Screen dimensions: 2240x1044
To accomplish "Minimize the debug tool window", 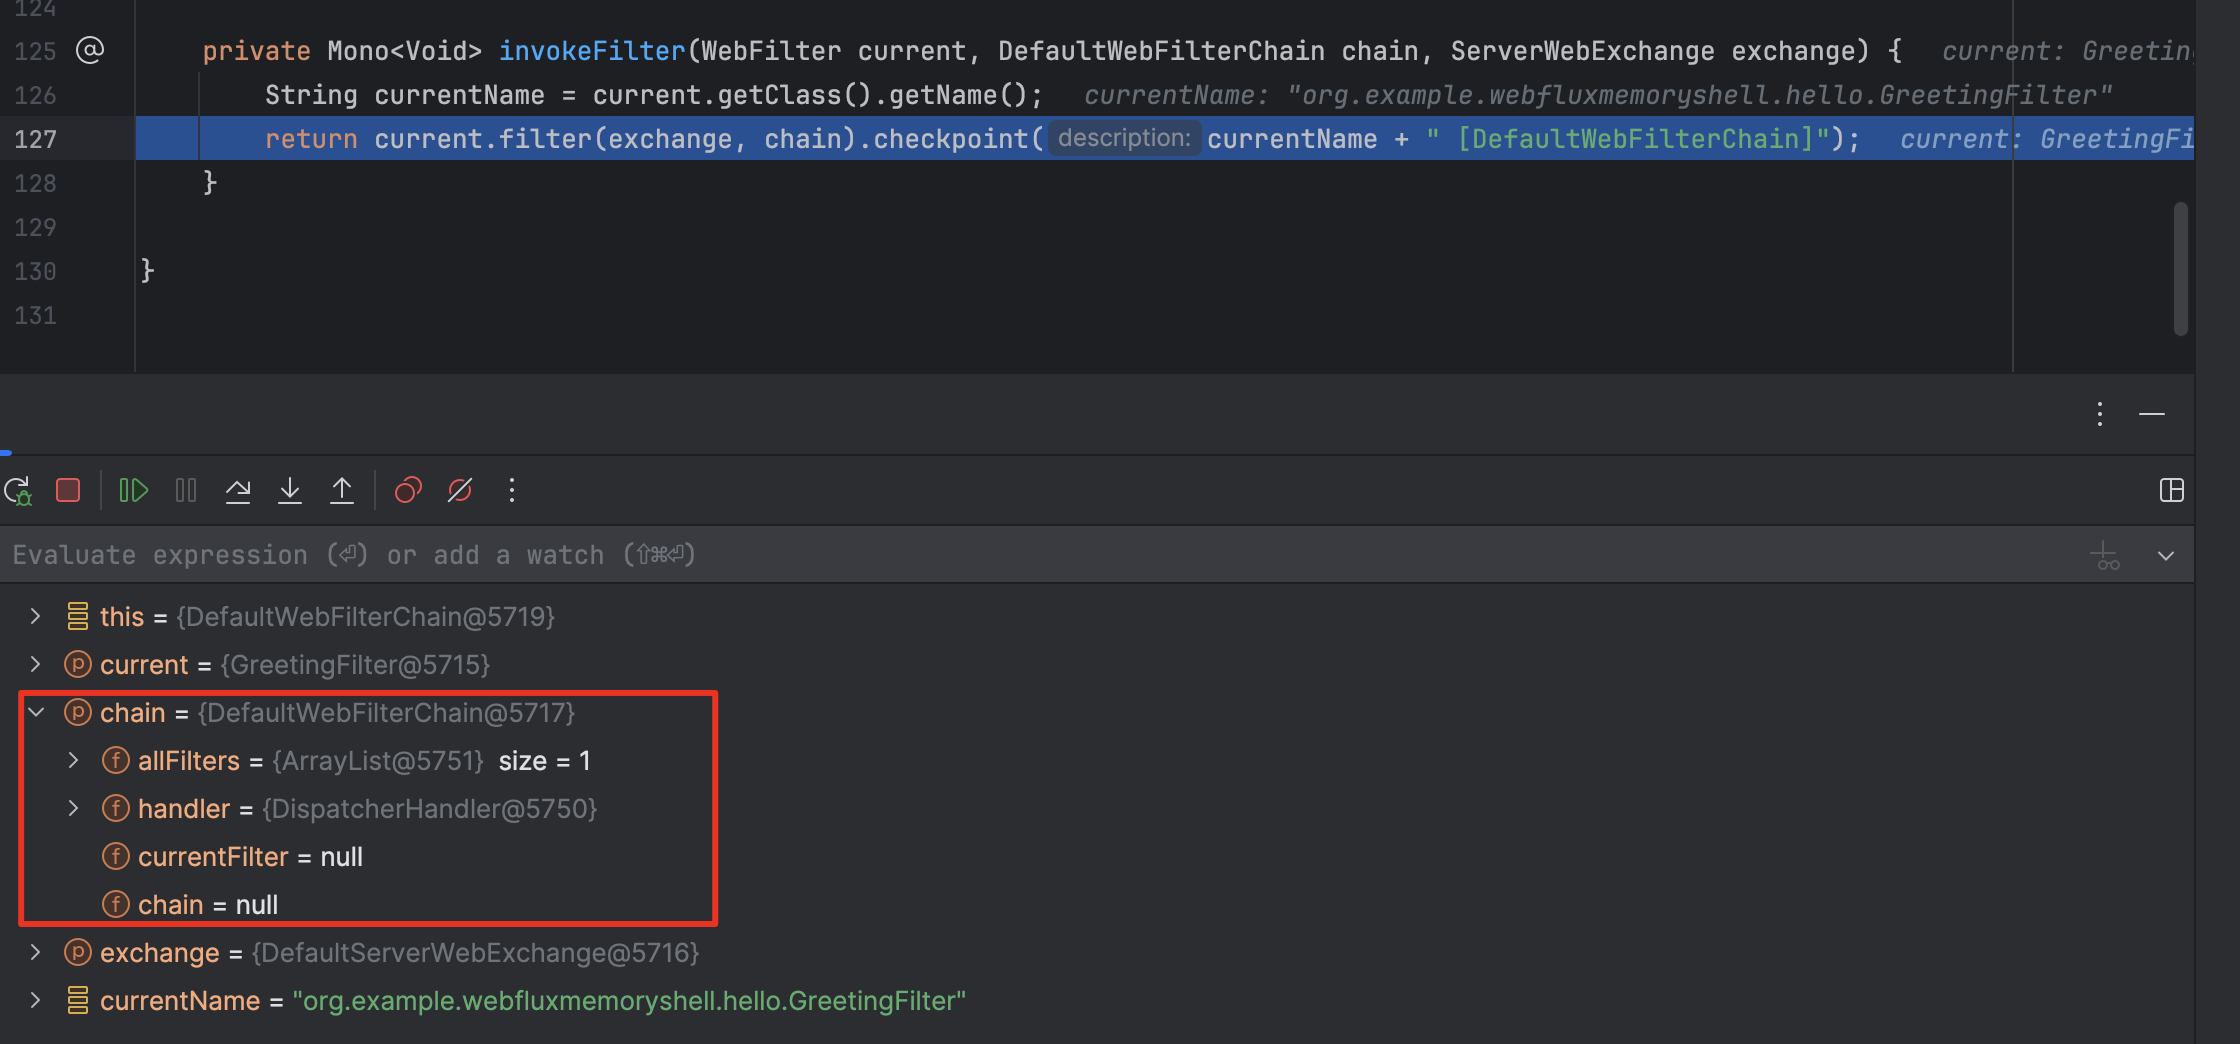I will pos(2152,414).
